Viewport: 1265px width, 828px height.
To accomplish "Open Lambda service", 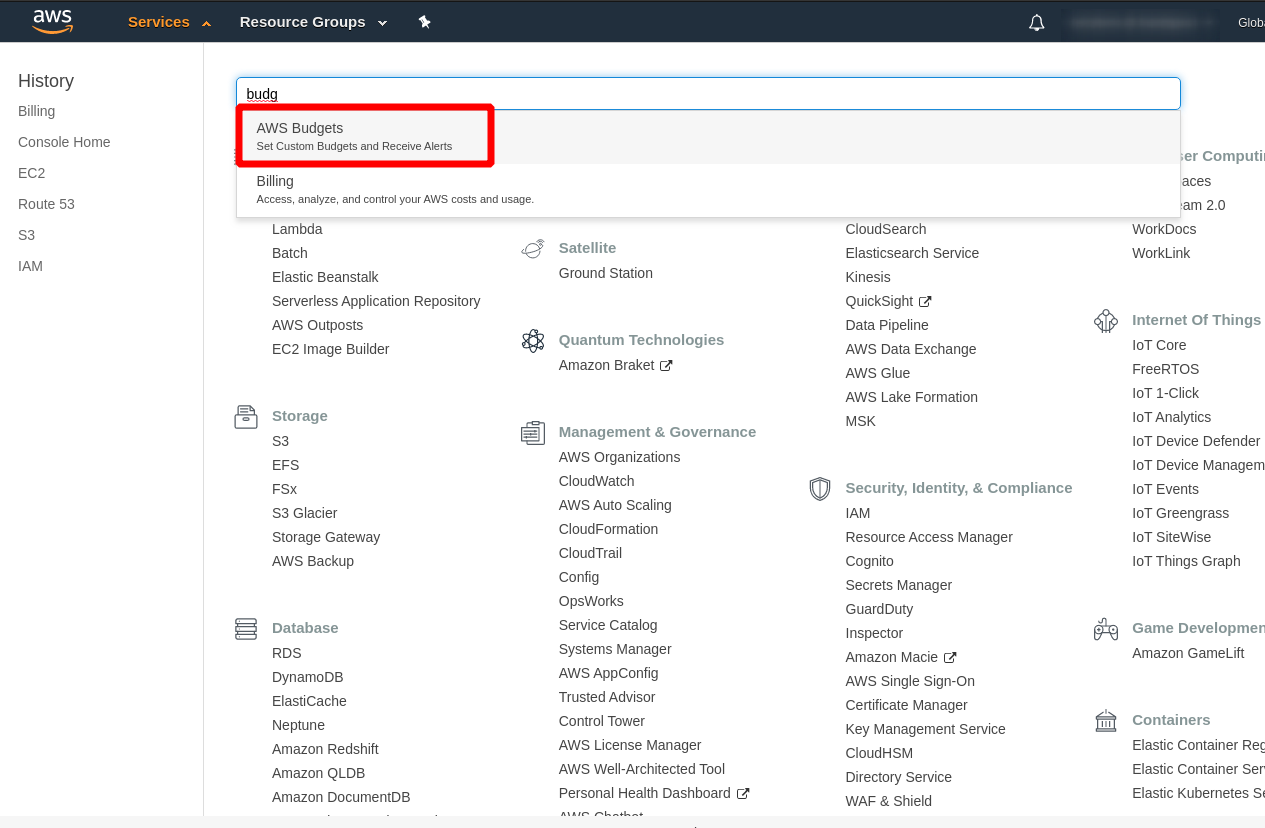I will (297, 229).
